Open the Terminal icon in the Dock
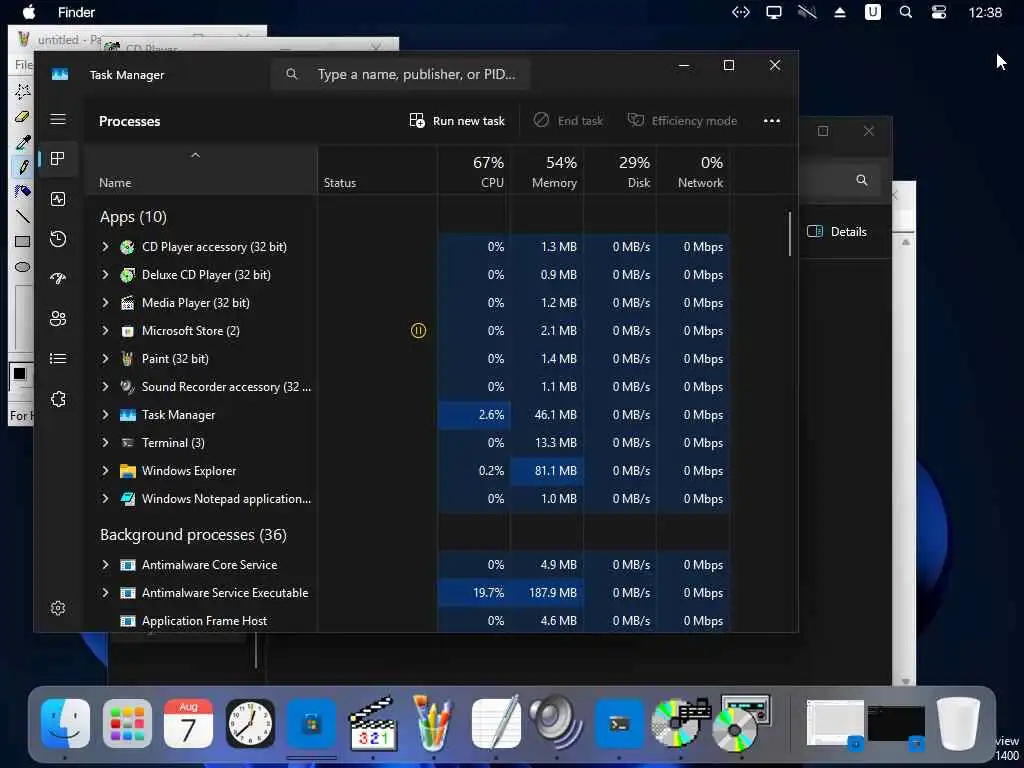Viewport: 1024px width, 768px height. tap(618, 724)
